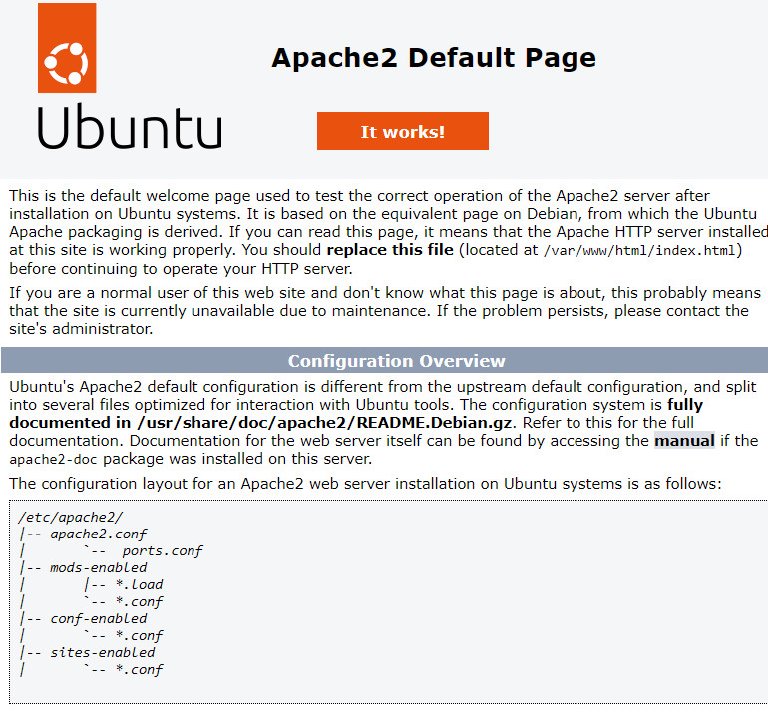
Task: Open the highlighted "manual" link
Action: tap(684, 441)
